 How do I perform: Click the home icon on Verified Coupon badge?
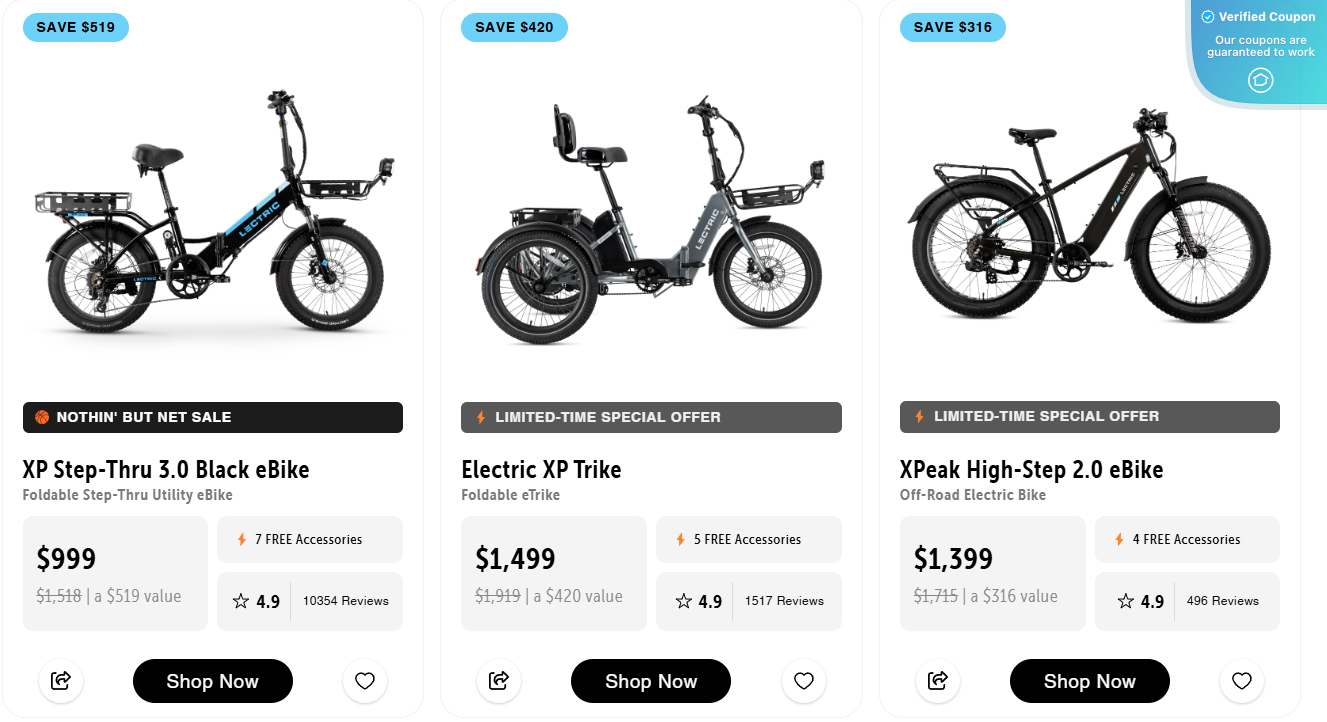tap(1259, 80)
